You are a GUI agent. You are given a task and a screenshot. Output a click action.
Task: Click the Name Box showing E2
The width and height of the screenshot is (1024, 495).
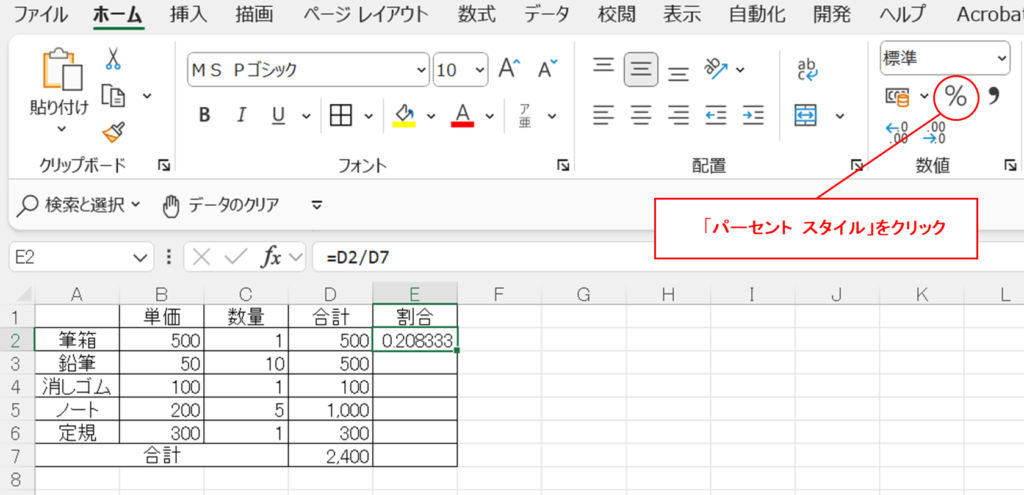tap(70, 257)
